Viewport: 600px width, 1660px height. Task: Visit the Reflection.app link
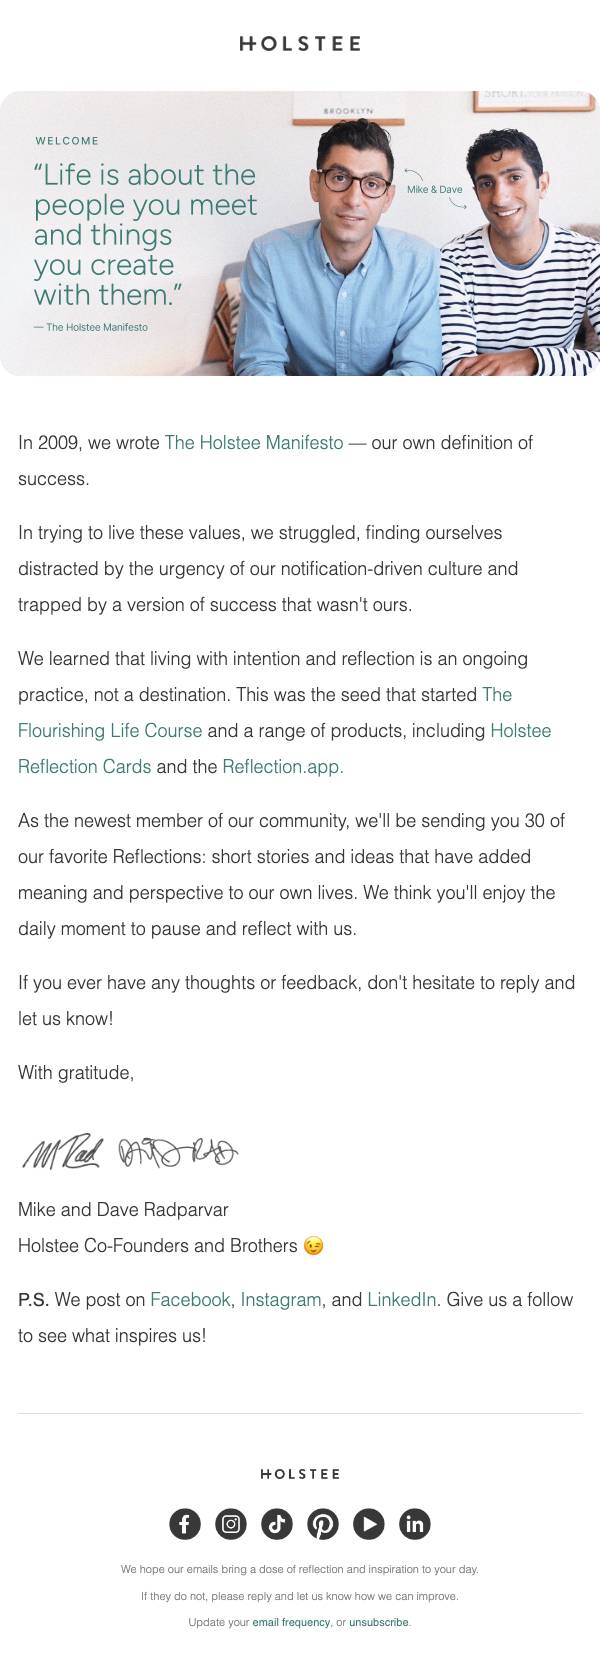click(283, 766)
